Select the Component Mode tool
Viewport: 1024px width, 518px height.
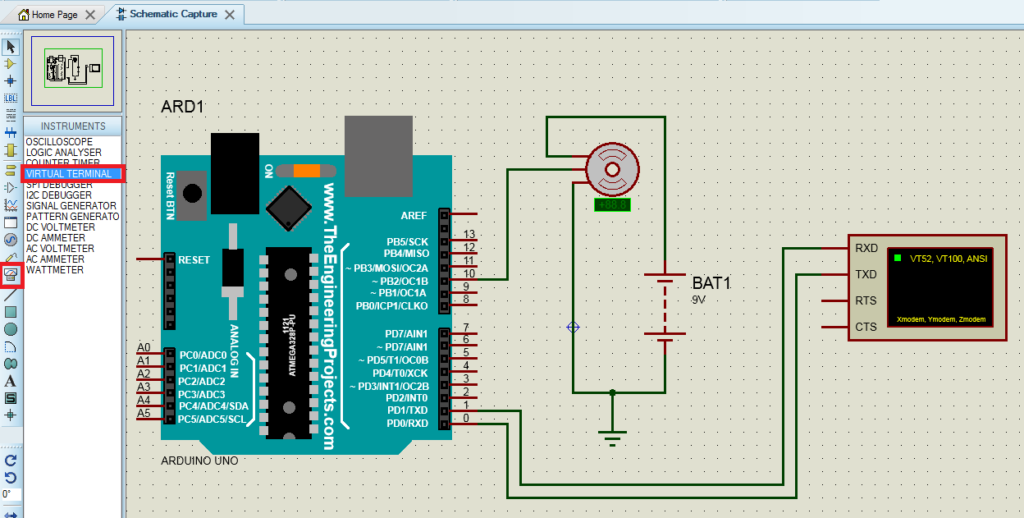11,63
